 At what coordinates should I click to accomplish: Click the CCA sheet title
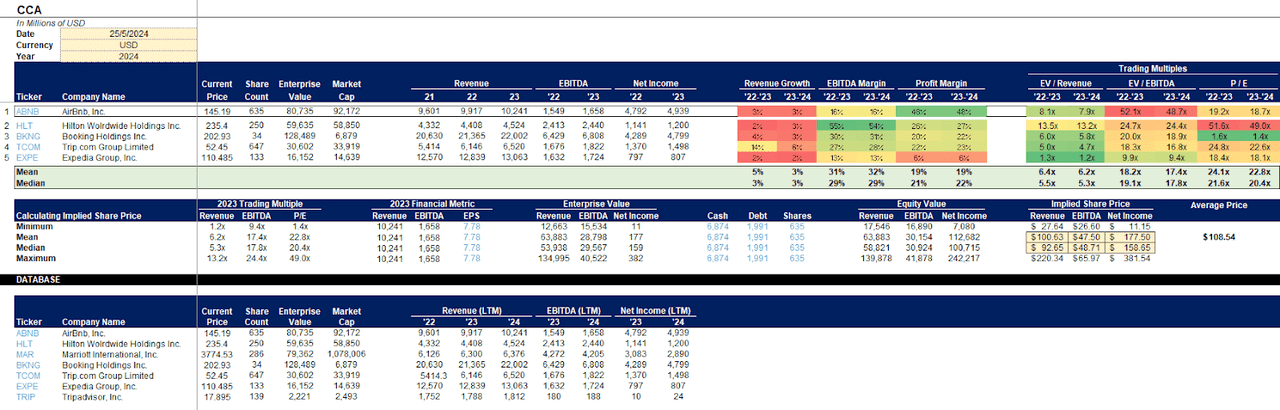coord(29,9)
